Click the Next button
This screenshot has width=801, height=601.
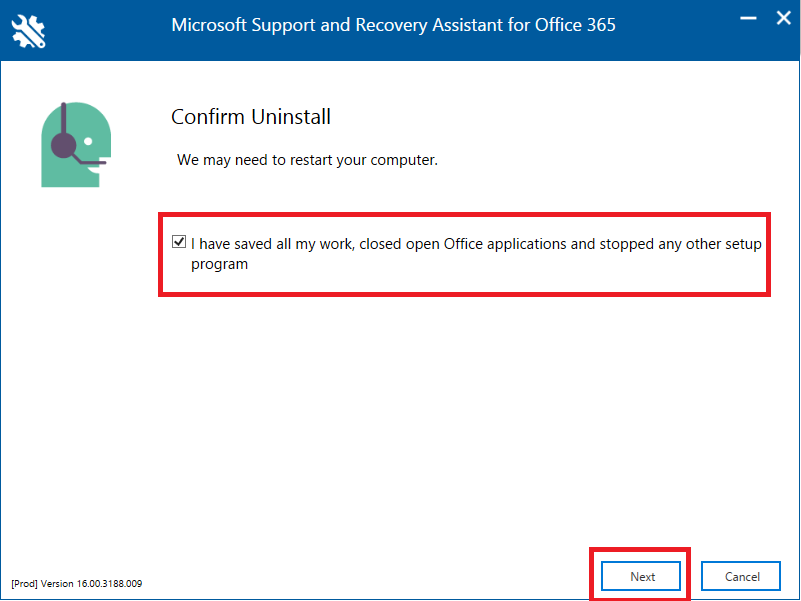[x=641, y=576]
